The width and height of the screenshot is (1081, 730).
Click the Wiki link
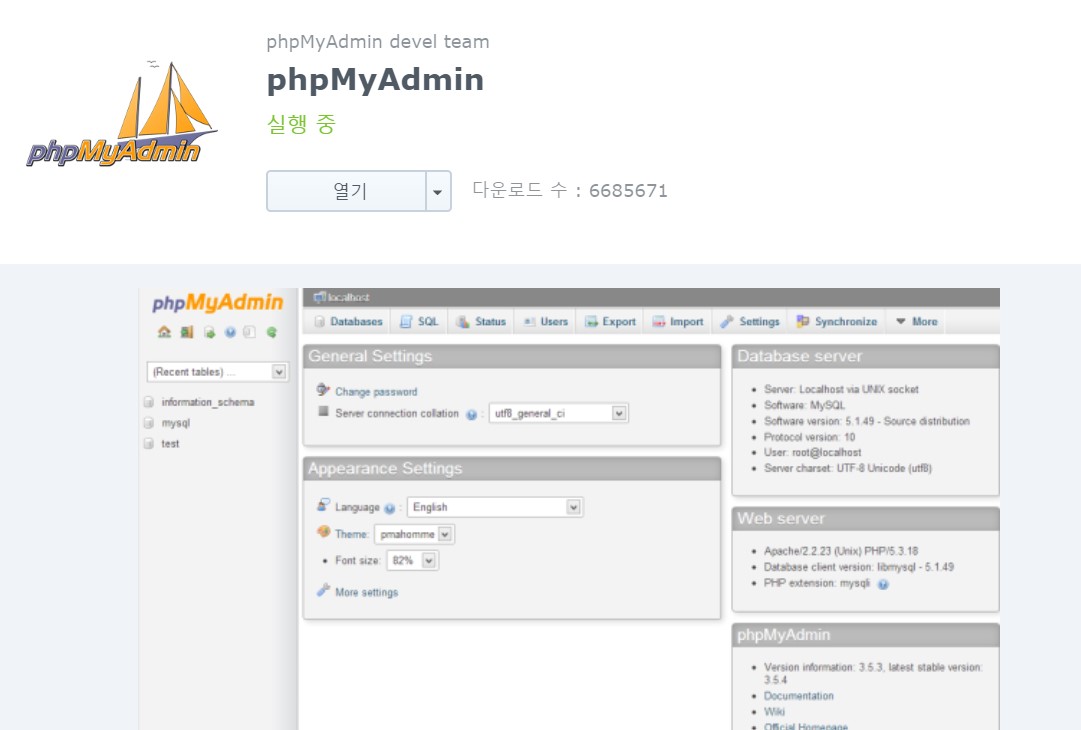[x=774, y=711]
